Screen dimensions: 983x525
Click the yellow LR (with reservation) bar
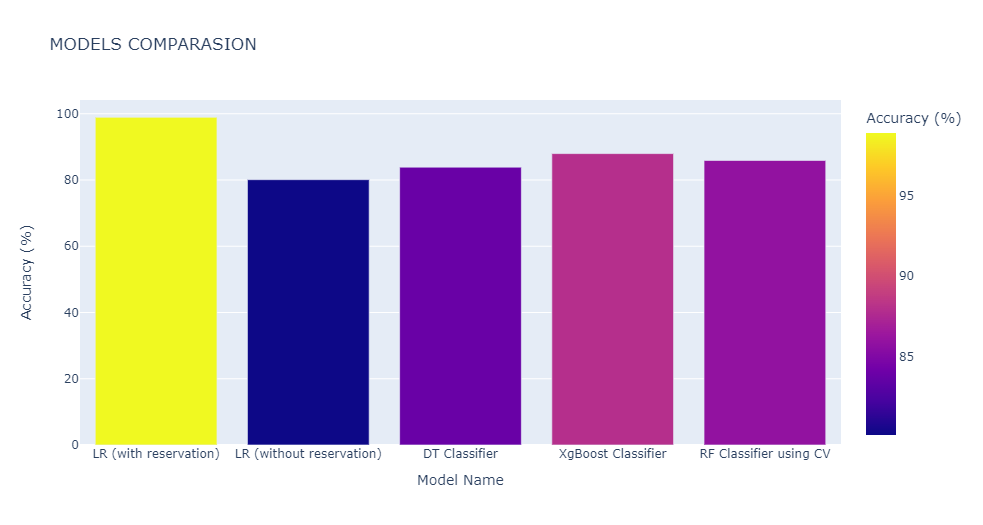(x=156, y=281)
